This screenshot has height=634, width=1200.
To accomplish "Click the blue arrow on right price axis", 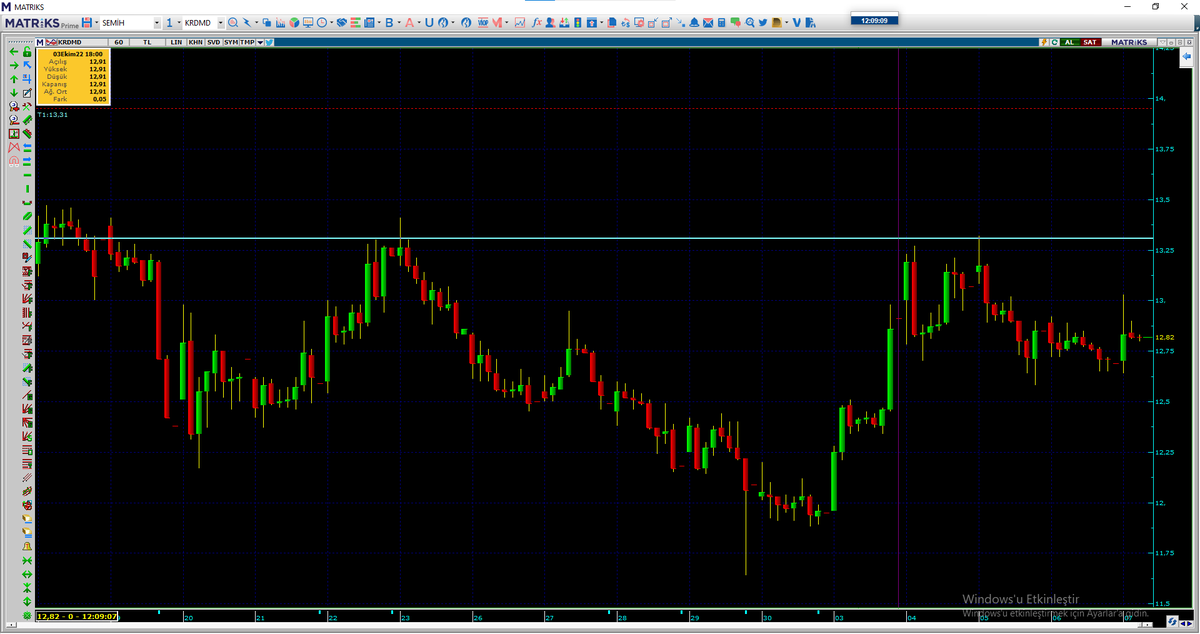I will (x=1186, y=58).
